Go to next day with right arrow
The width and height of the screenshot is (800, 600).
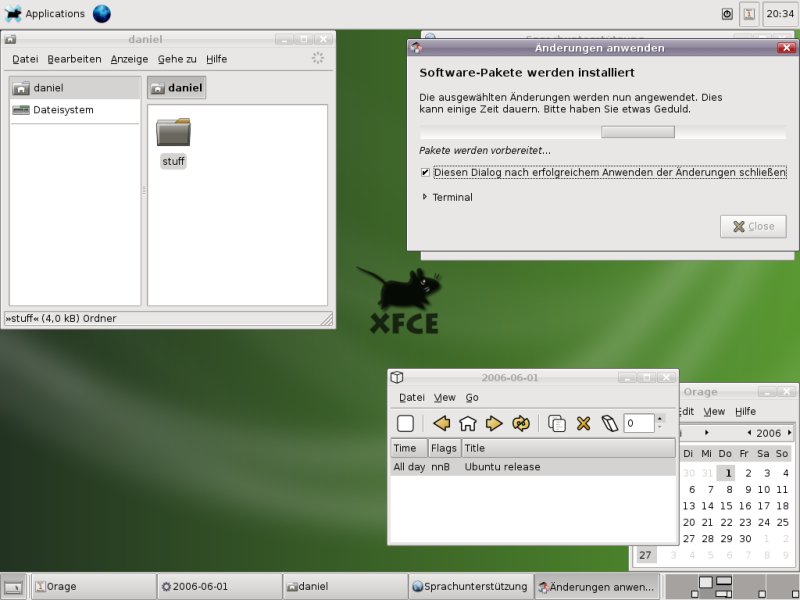494,423
